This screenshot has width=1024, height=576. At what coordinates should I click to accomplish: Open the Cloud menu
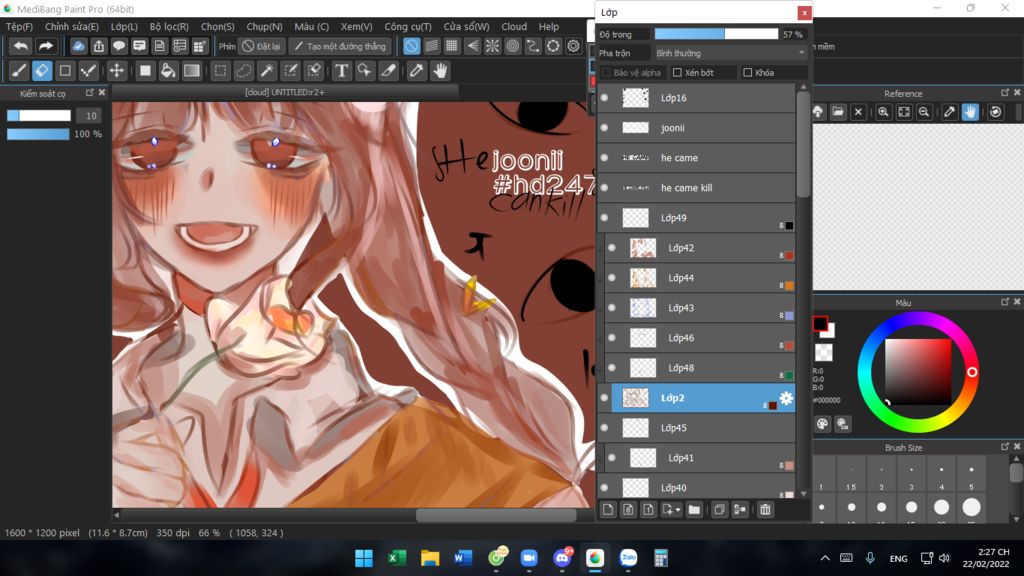[x=514, y=27]
